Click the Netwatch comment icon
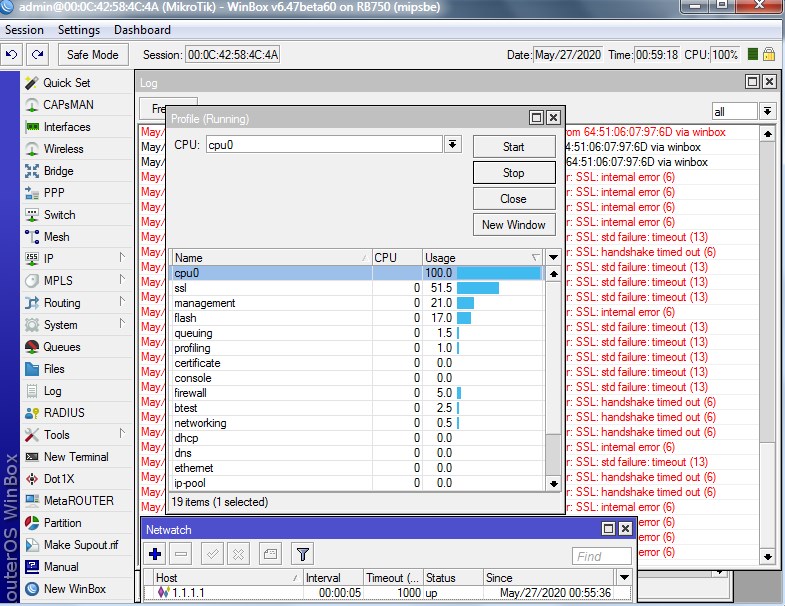785x606 pixels. coord(270,554)
